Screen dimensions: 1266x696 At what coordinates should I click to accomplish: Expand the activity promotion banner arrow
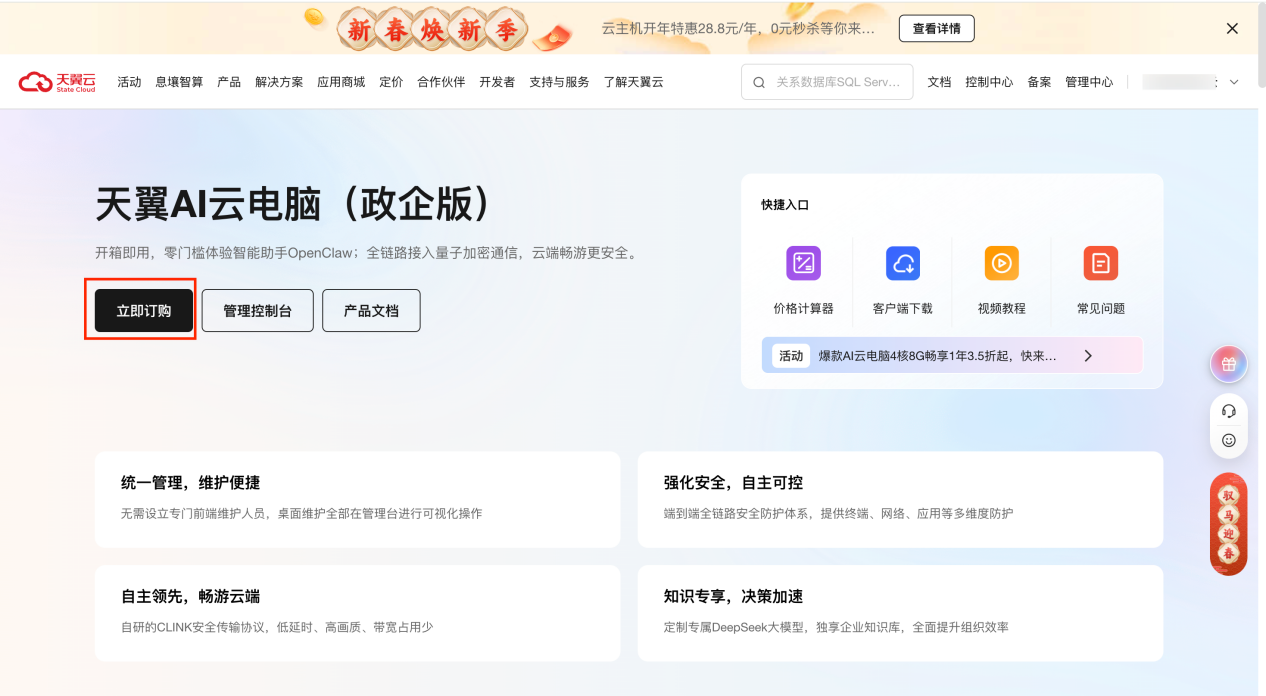(x=1088, y=355)
